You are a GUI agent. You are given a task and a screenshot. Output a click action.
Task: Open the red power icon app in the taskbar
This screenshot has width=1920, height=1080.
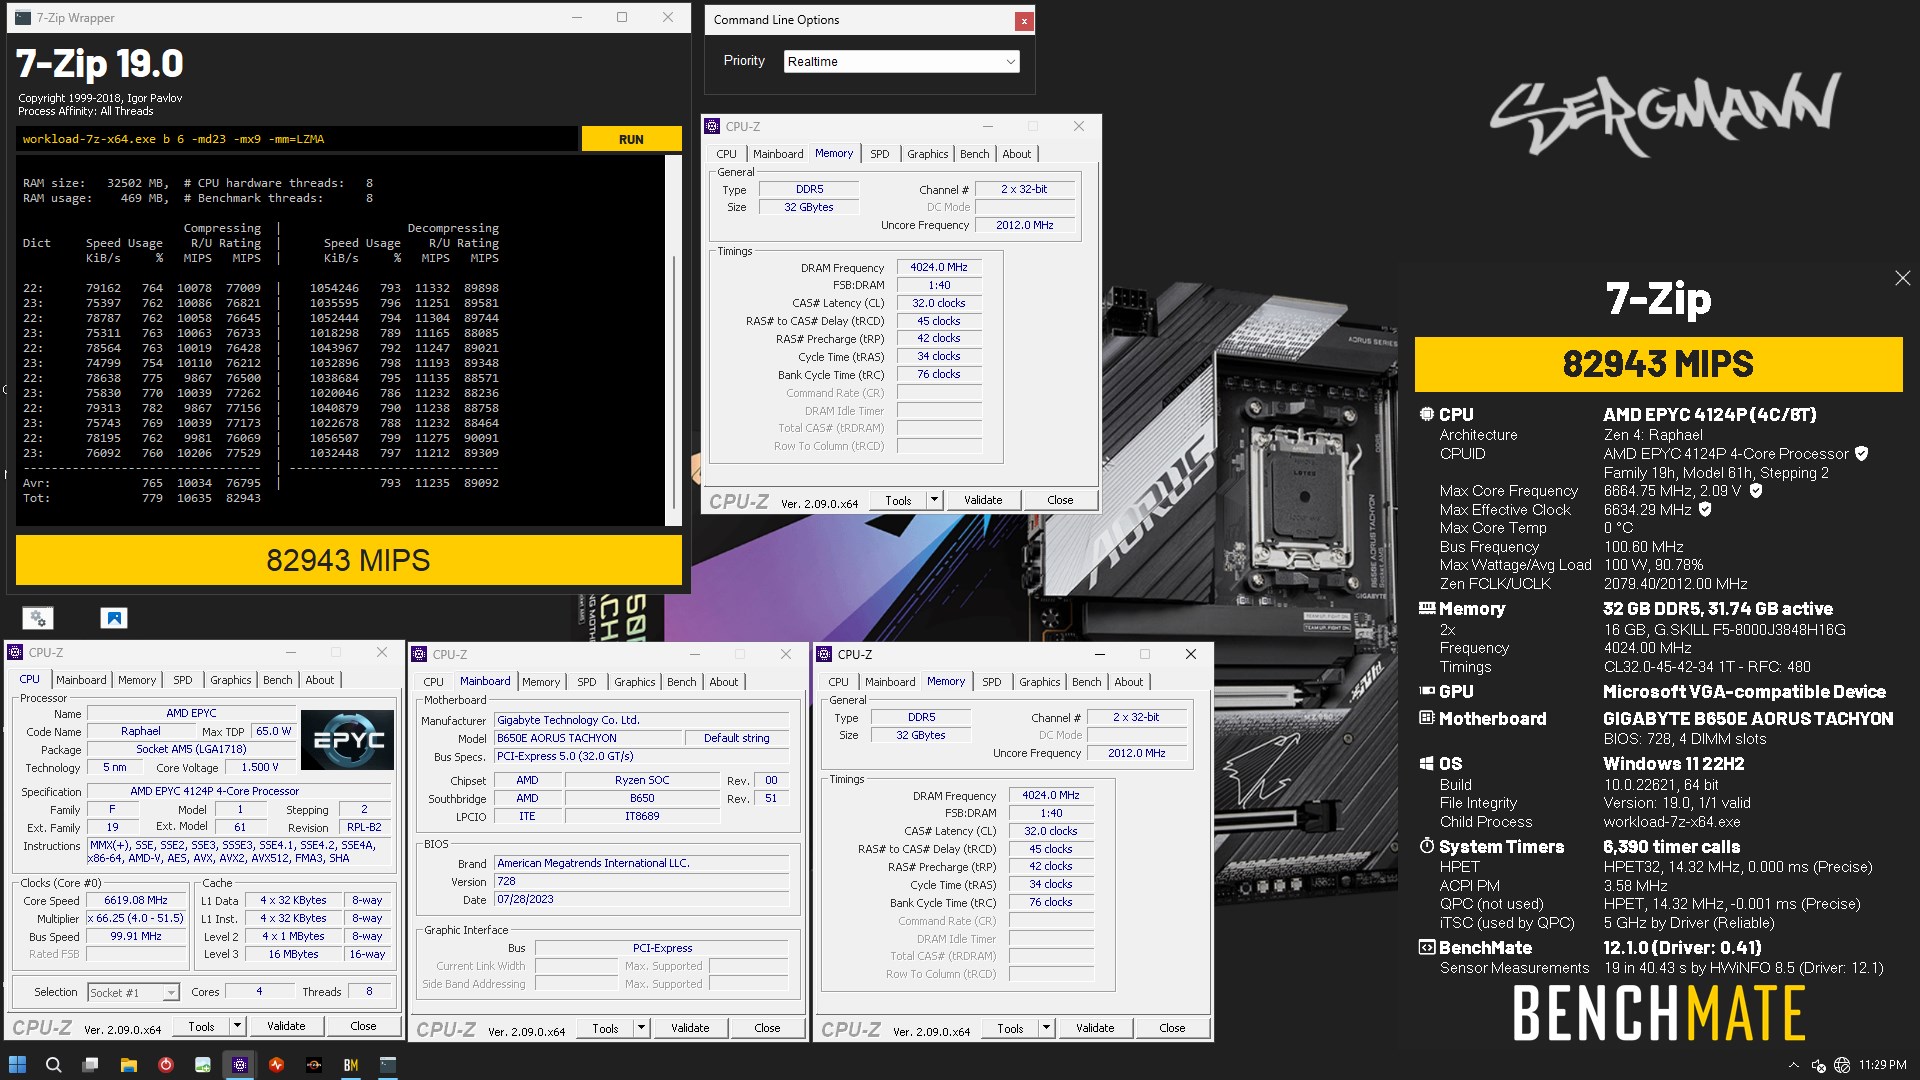click(x=166, y=1065)
